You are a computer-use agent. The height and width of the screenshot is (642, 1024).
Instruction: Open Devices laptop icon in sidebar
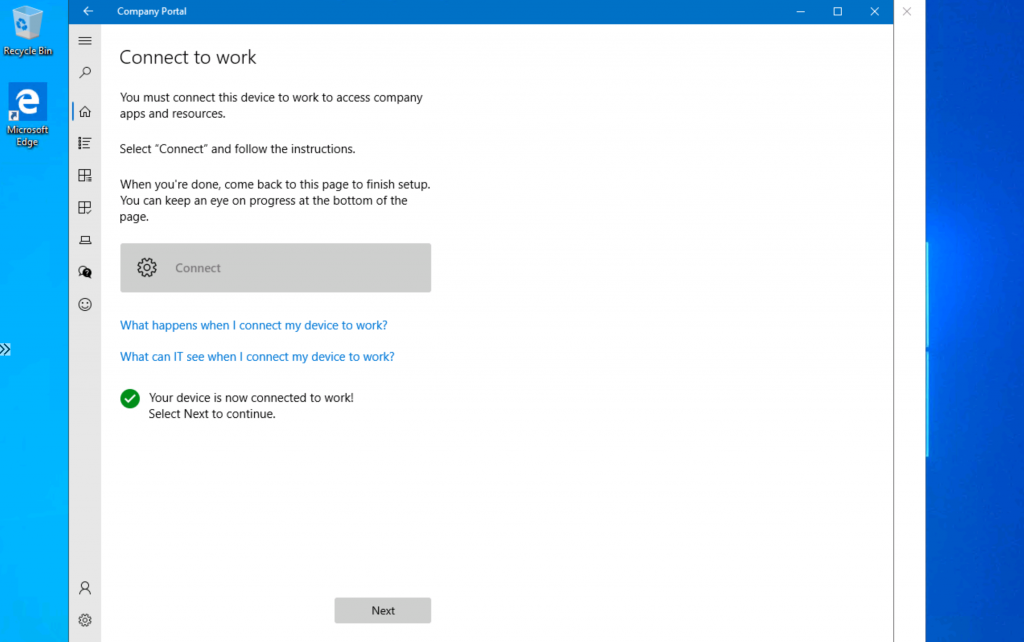[85, 240]
